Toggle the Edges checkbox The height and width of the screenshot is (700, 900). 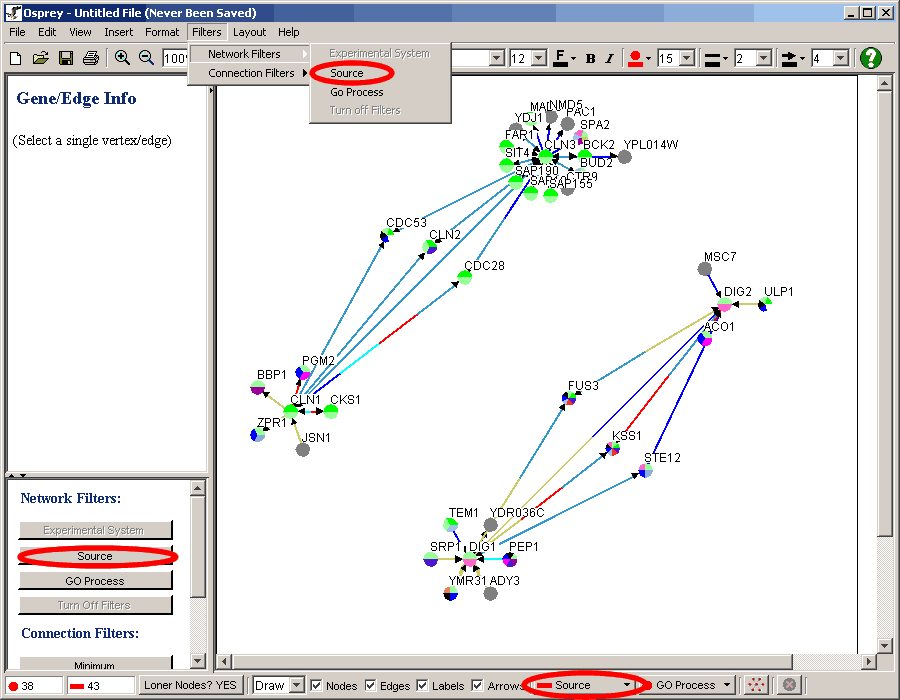(x=370, y=686)
